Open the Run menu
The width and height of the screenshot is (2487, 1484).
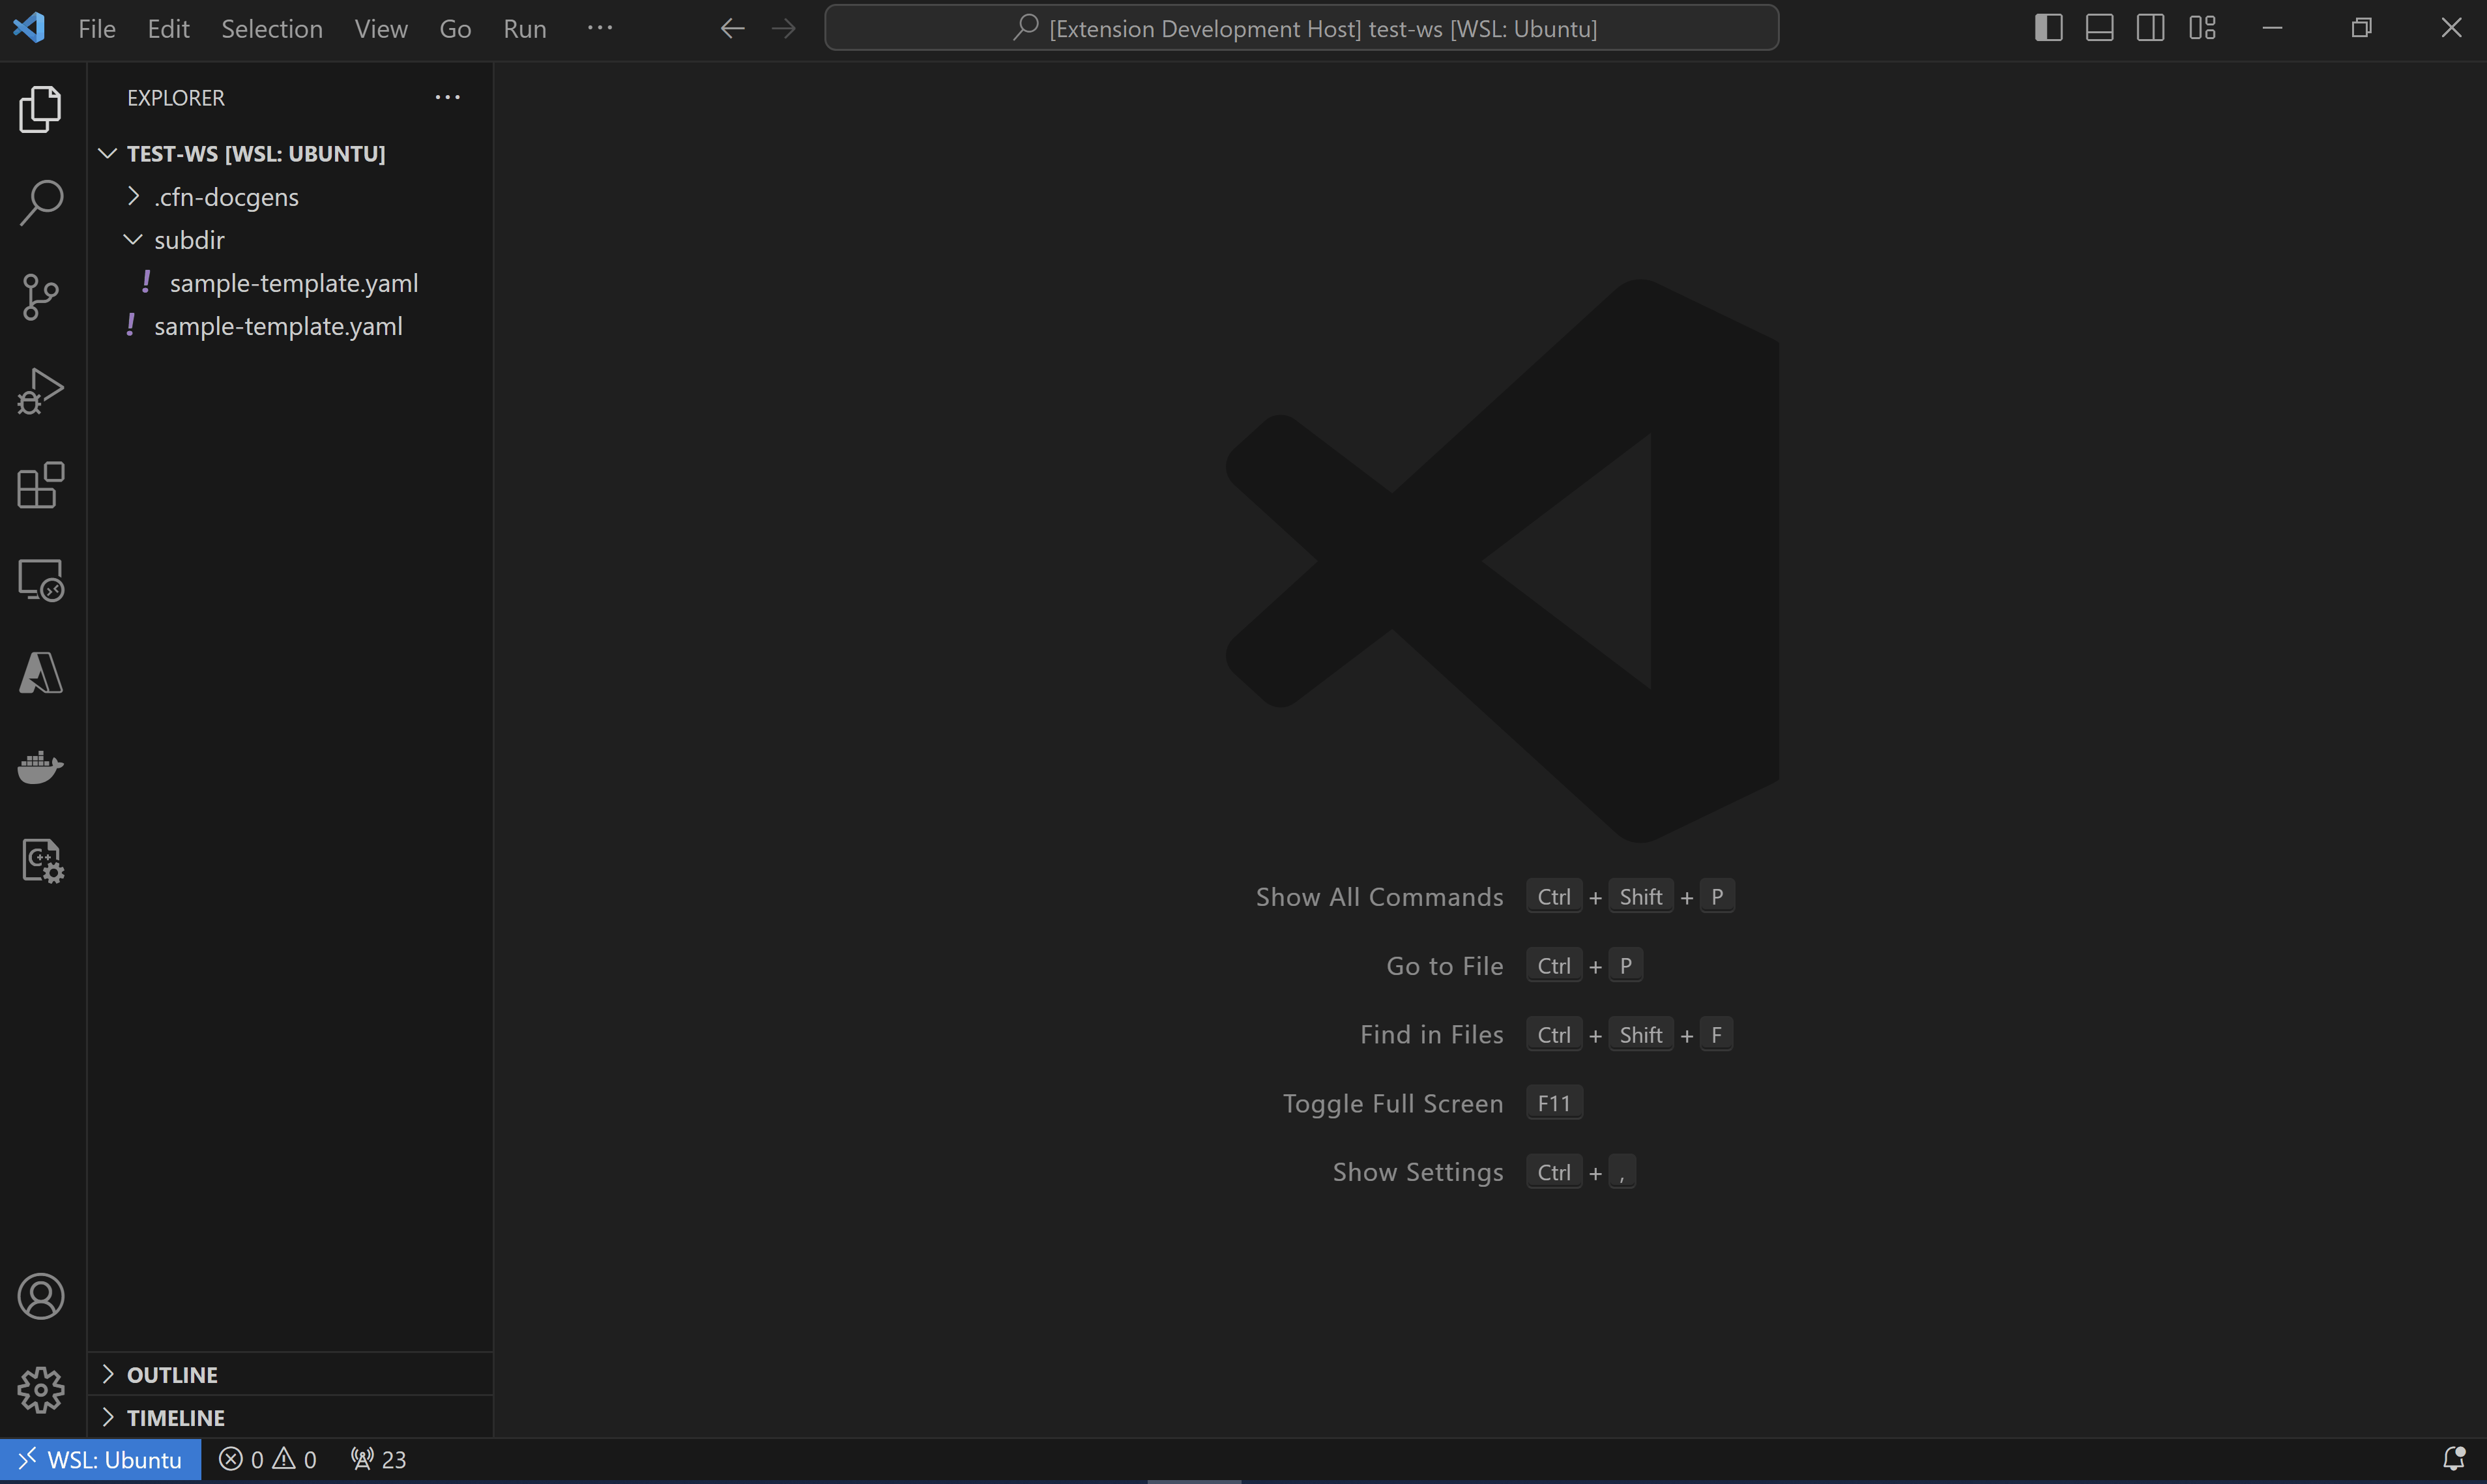coord(524,28)
